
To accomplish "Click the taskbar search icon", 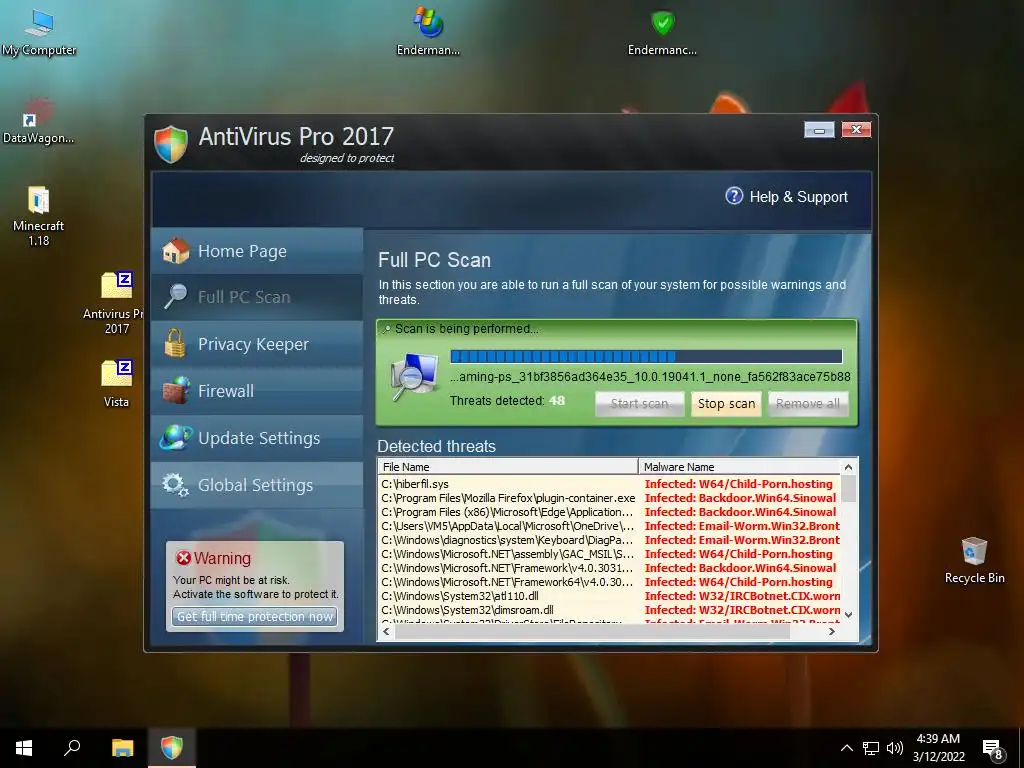I will (x=72, y=748).
